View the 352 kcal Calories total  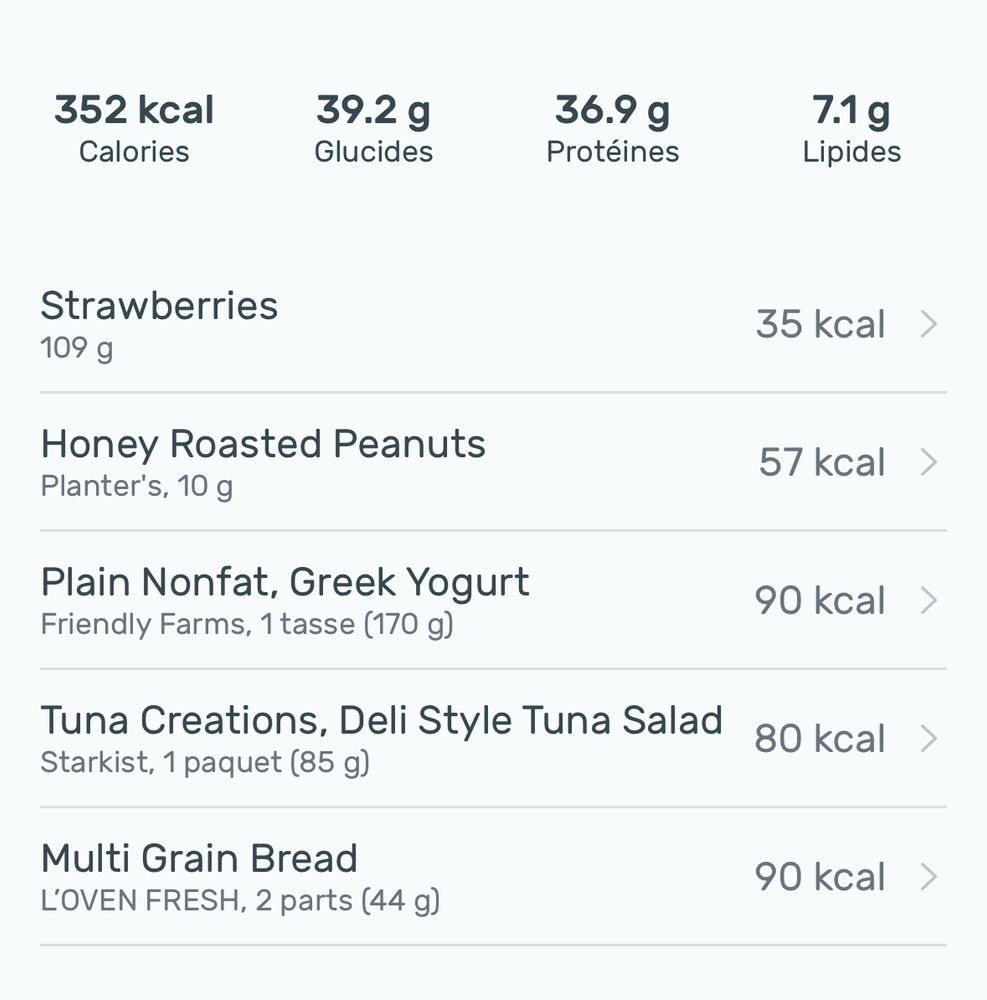click(134, 128)
